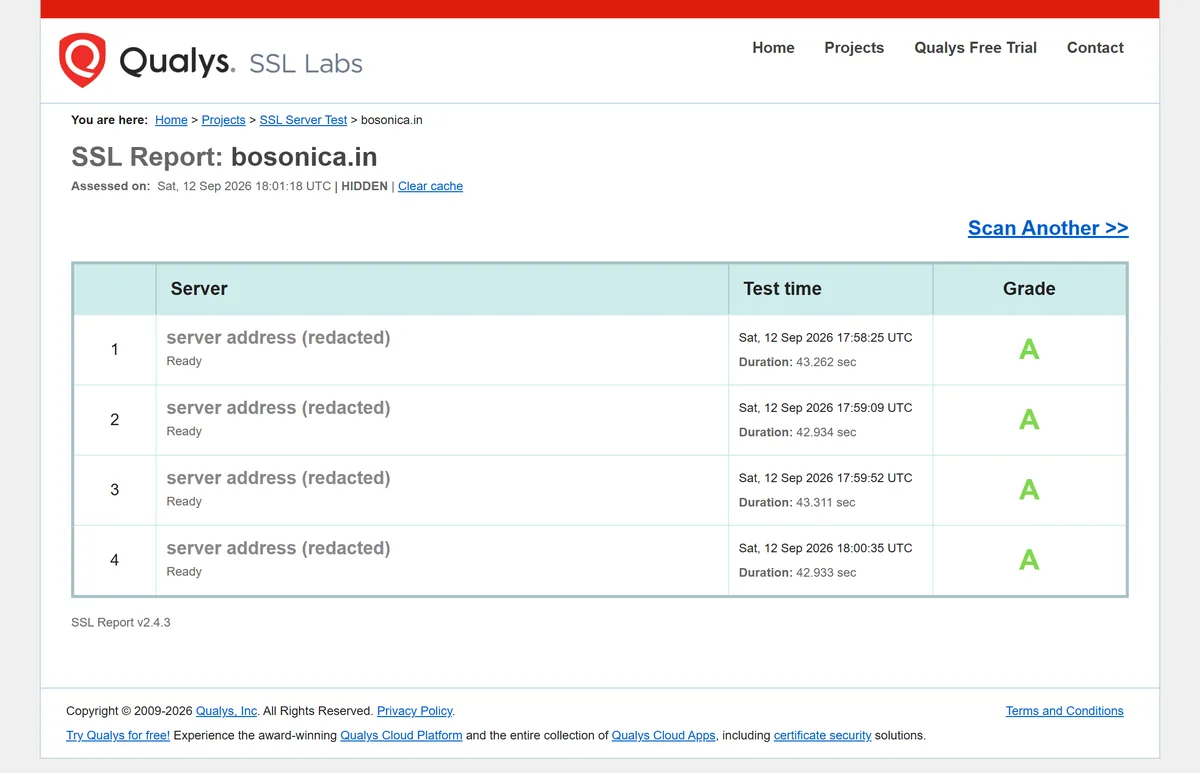Click the SSL Report v2.4.3 version text
This screenshot has height=773, width=1200.
[x=121, y=622]
